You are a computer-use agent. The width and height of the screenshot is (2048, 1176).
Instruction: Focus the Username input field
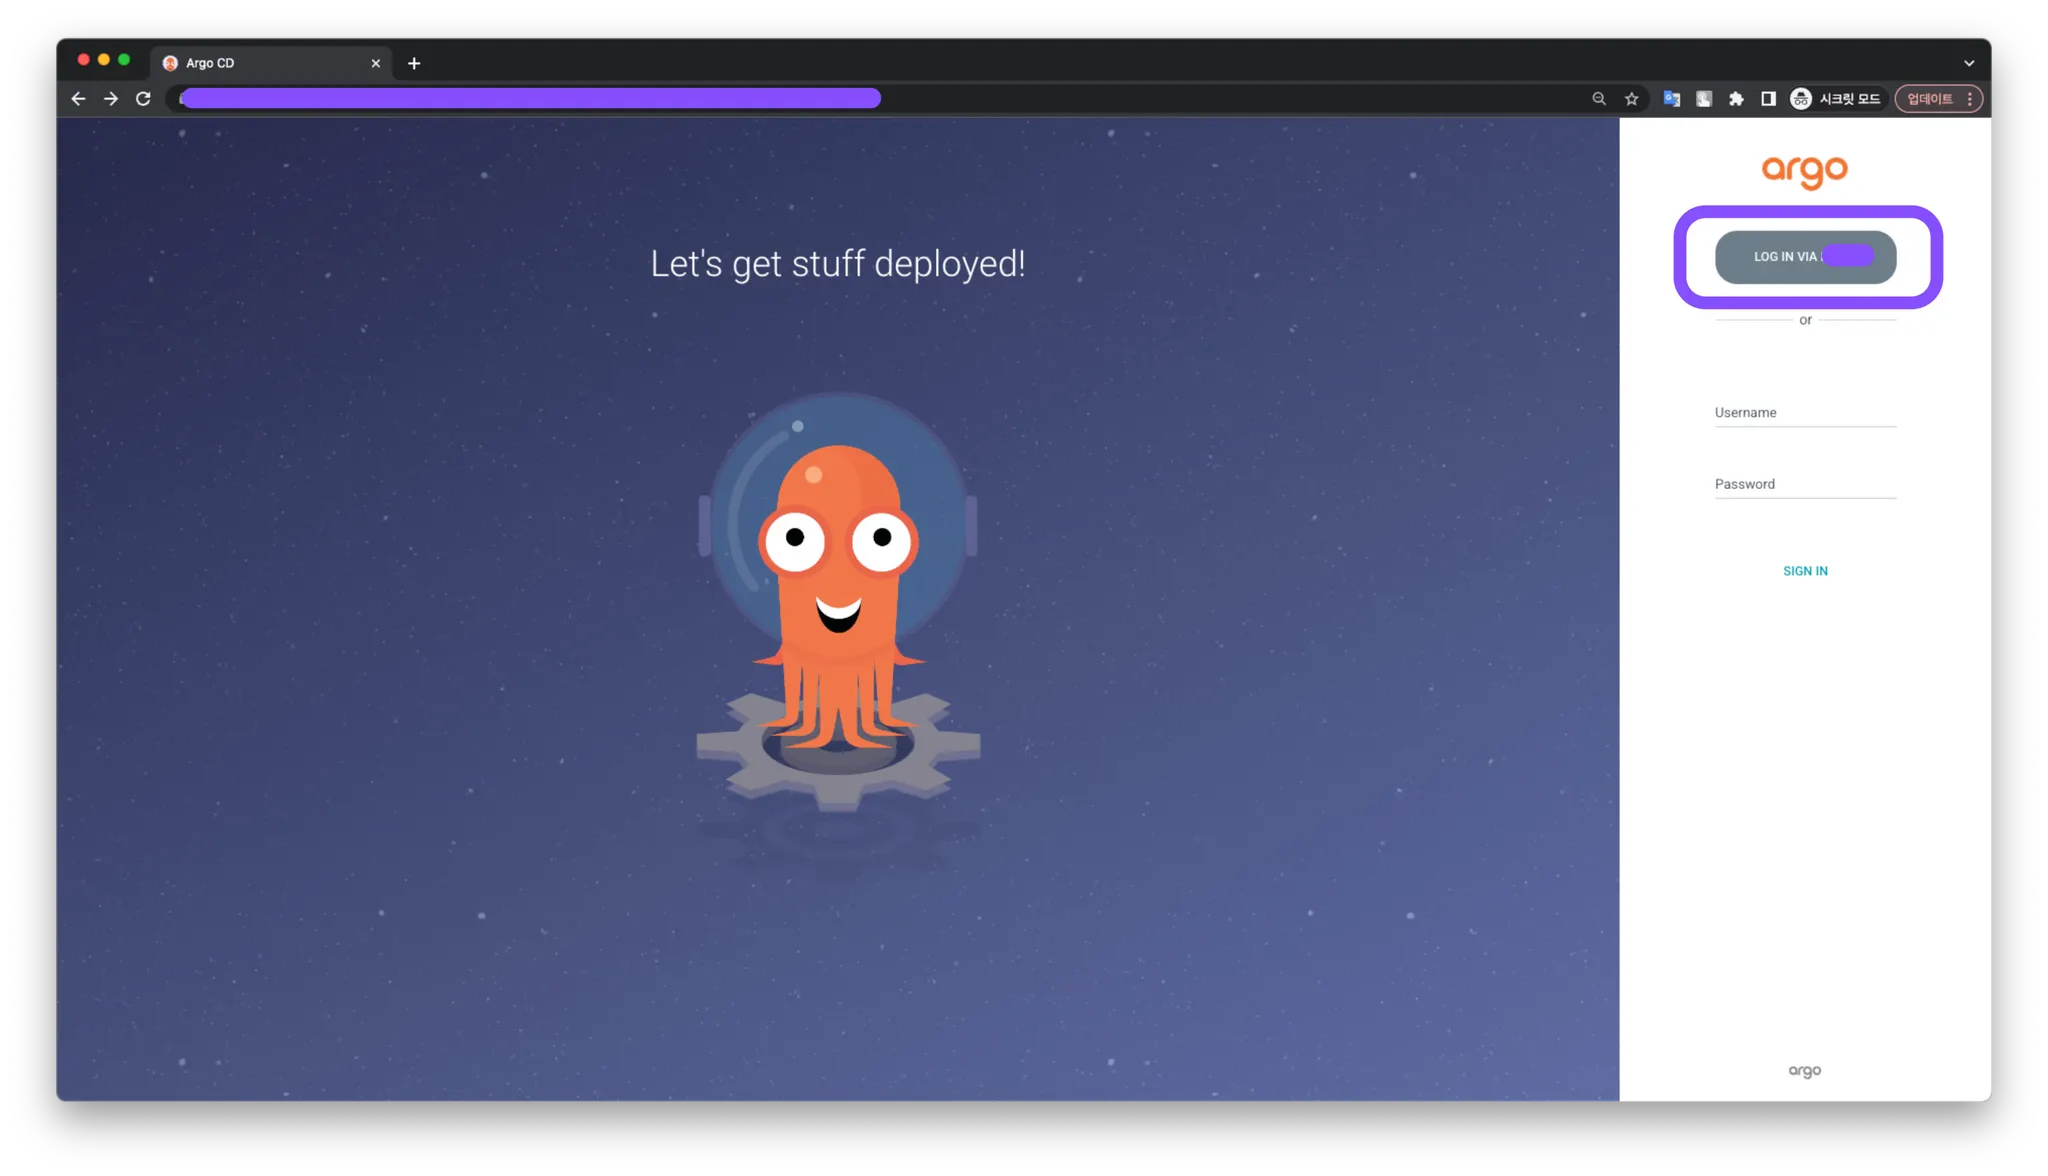pos(1804,413)
